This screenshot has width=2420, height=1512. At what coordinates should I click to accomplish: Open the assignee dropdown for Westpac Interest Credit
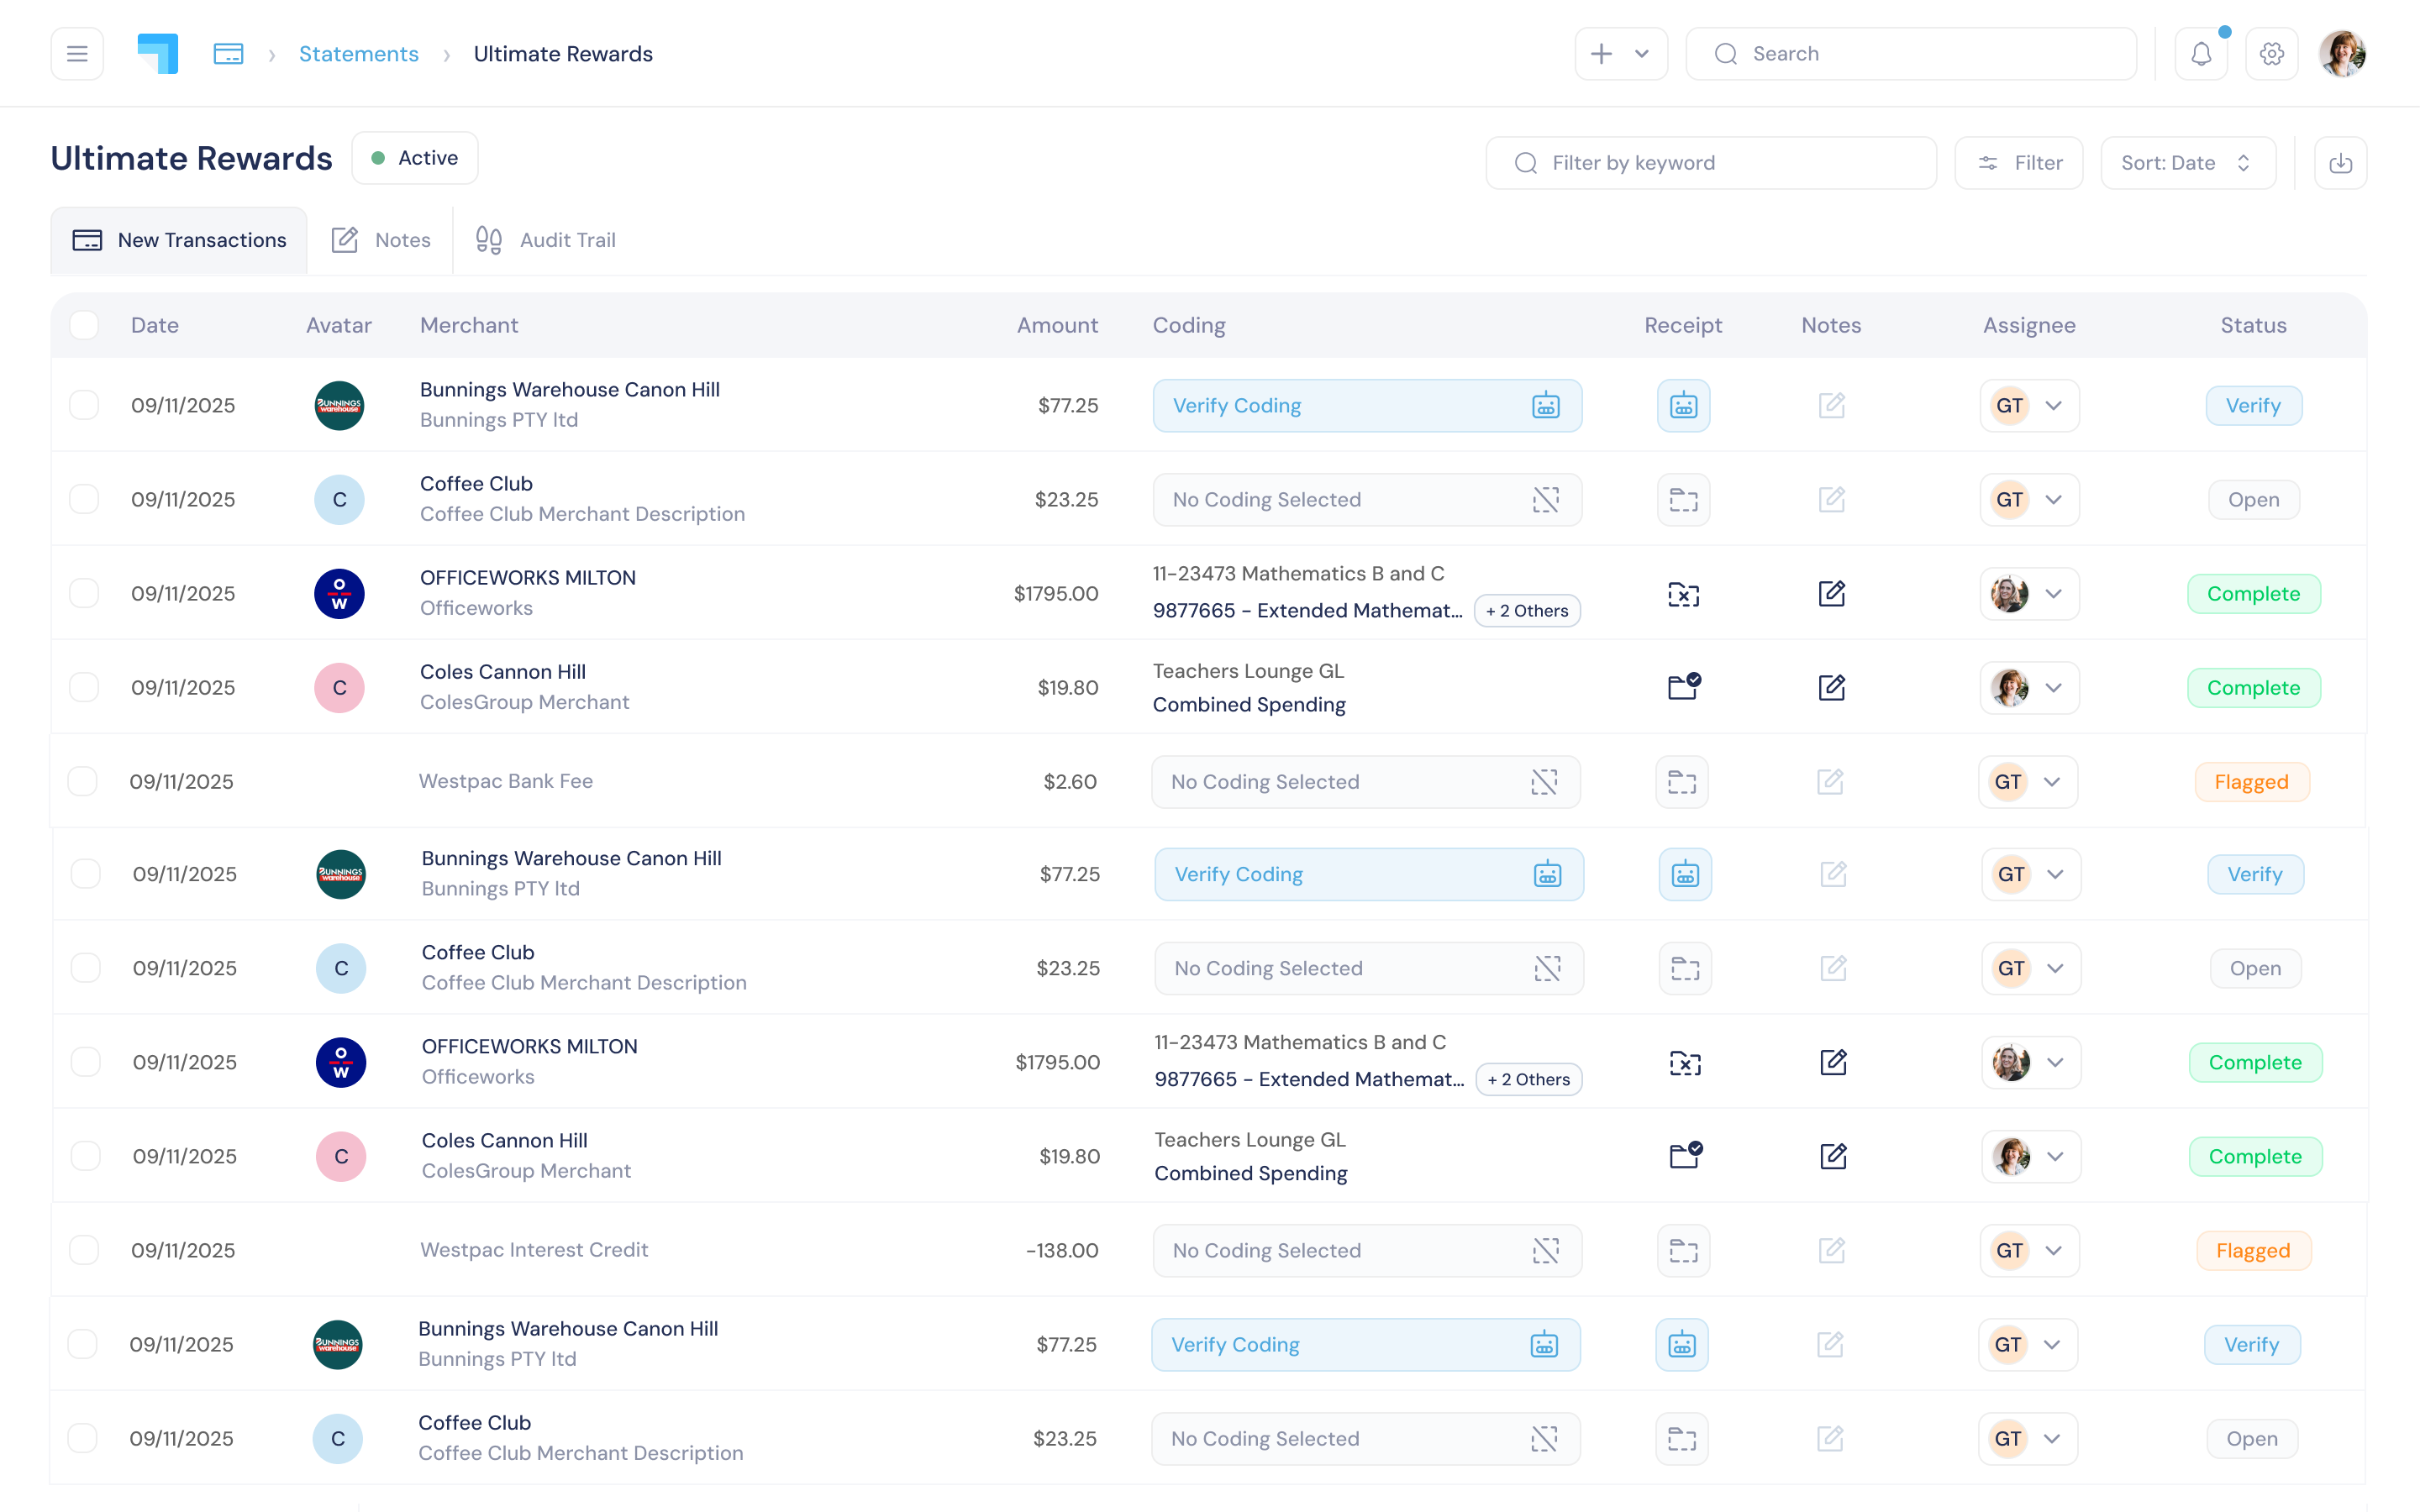pos(2056,1250)
